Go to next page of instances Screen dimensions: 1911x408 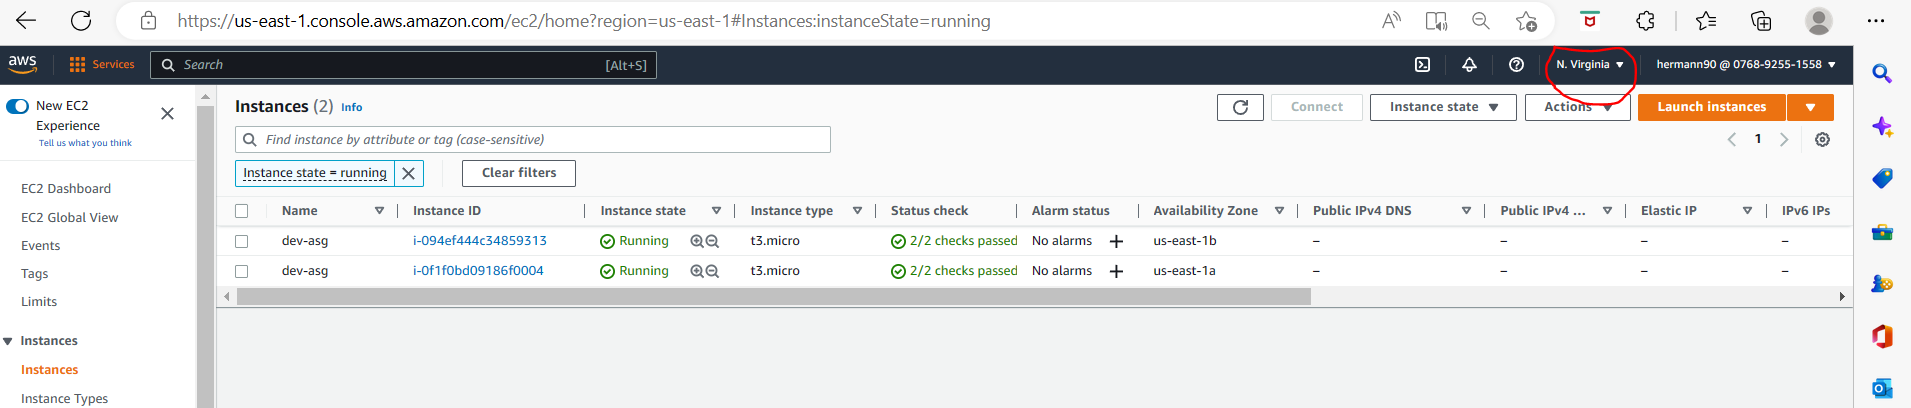click(1783, 140)
